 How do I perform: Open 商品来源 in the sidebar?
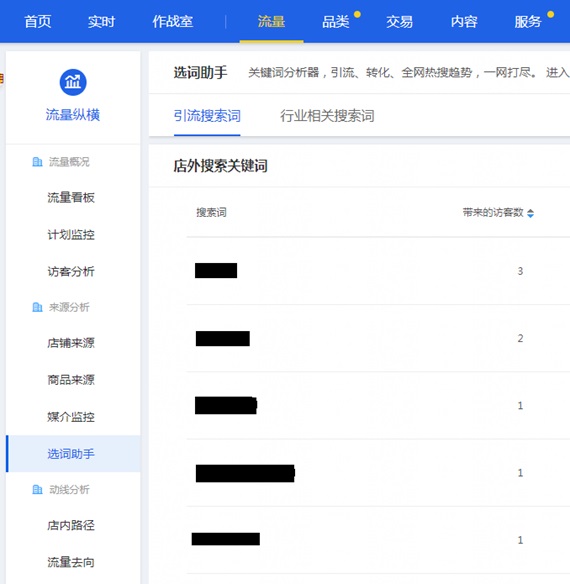71,380
